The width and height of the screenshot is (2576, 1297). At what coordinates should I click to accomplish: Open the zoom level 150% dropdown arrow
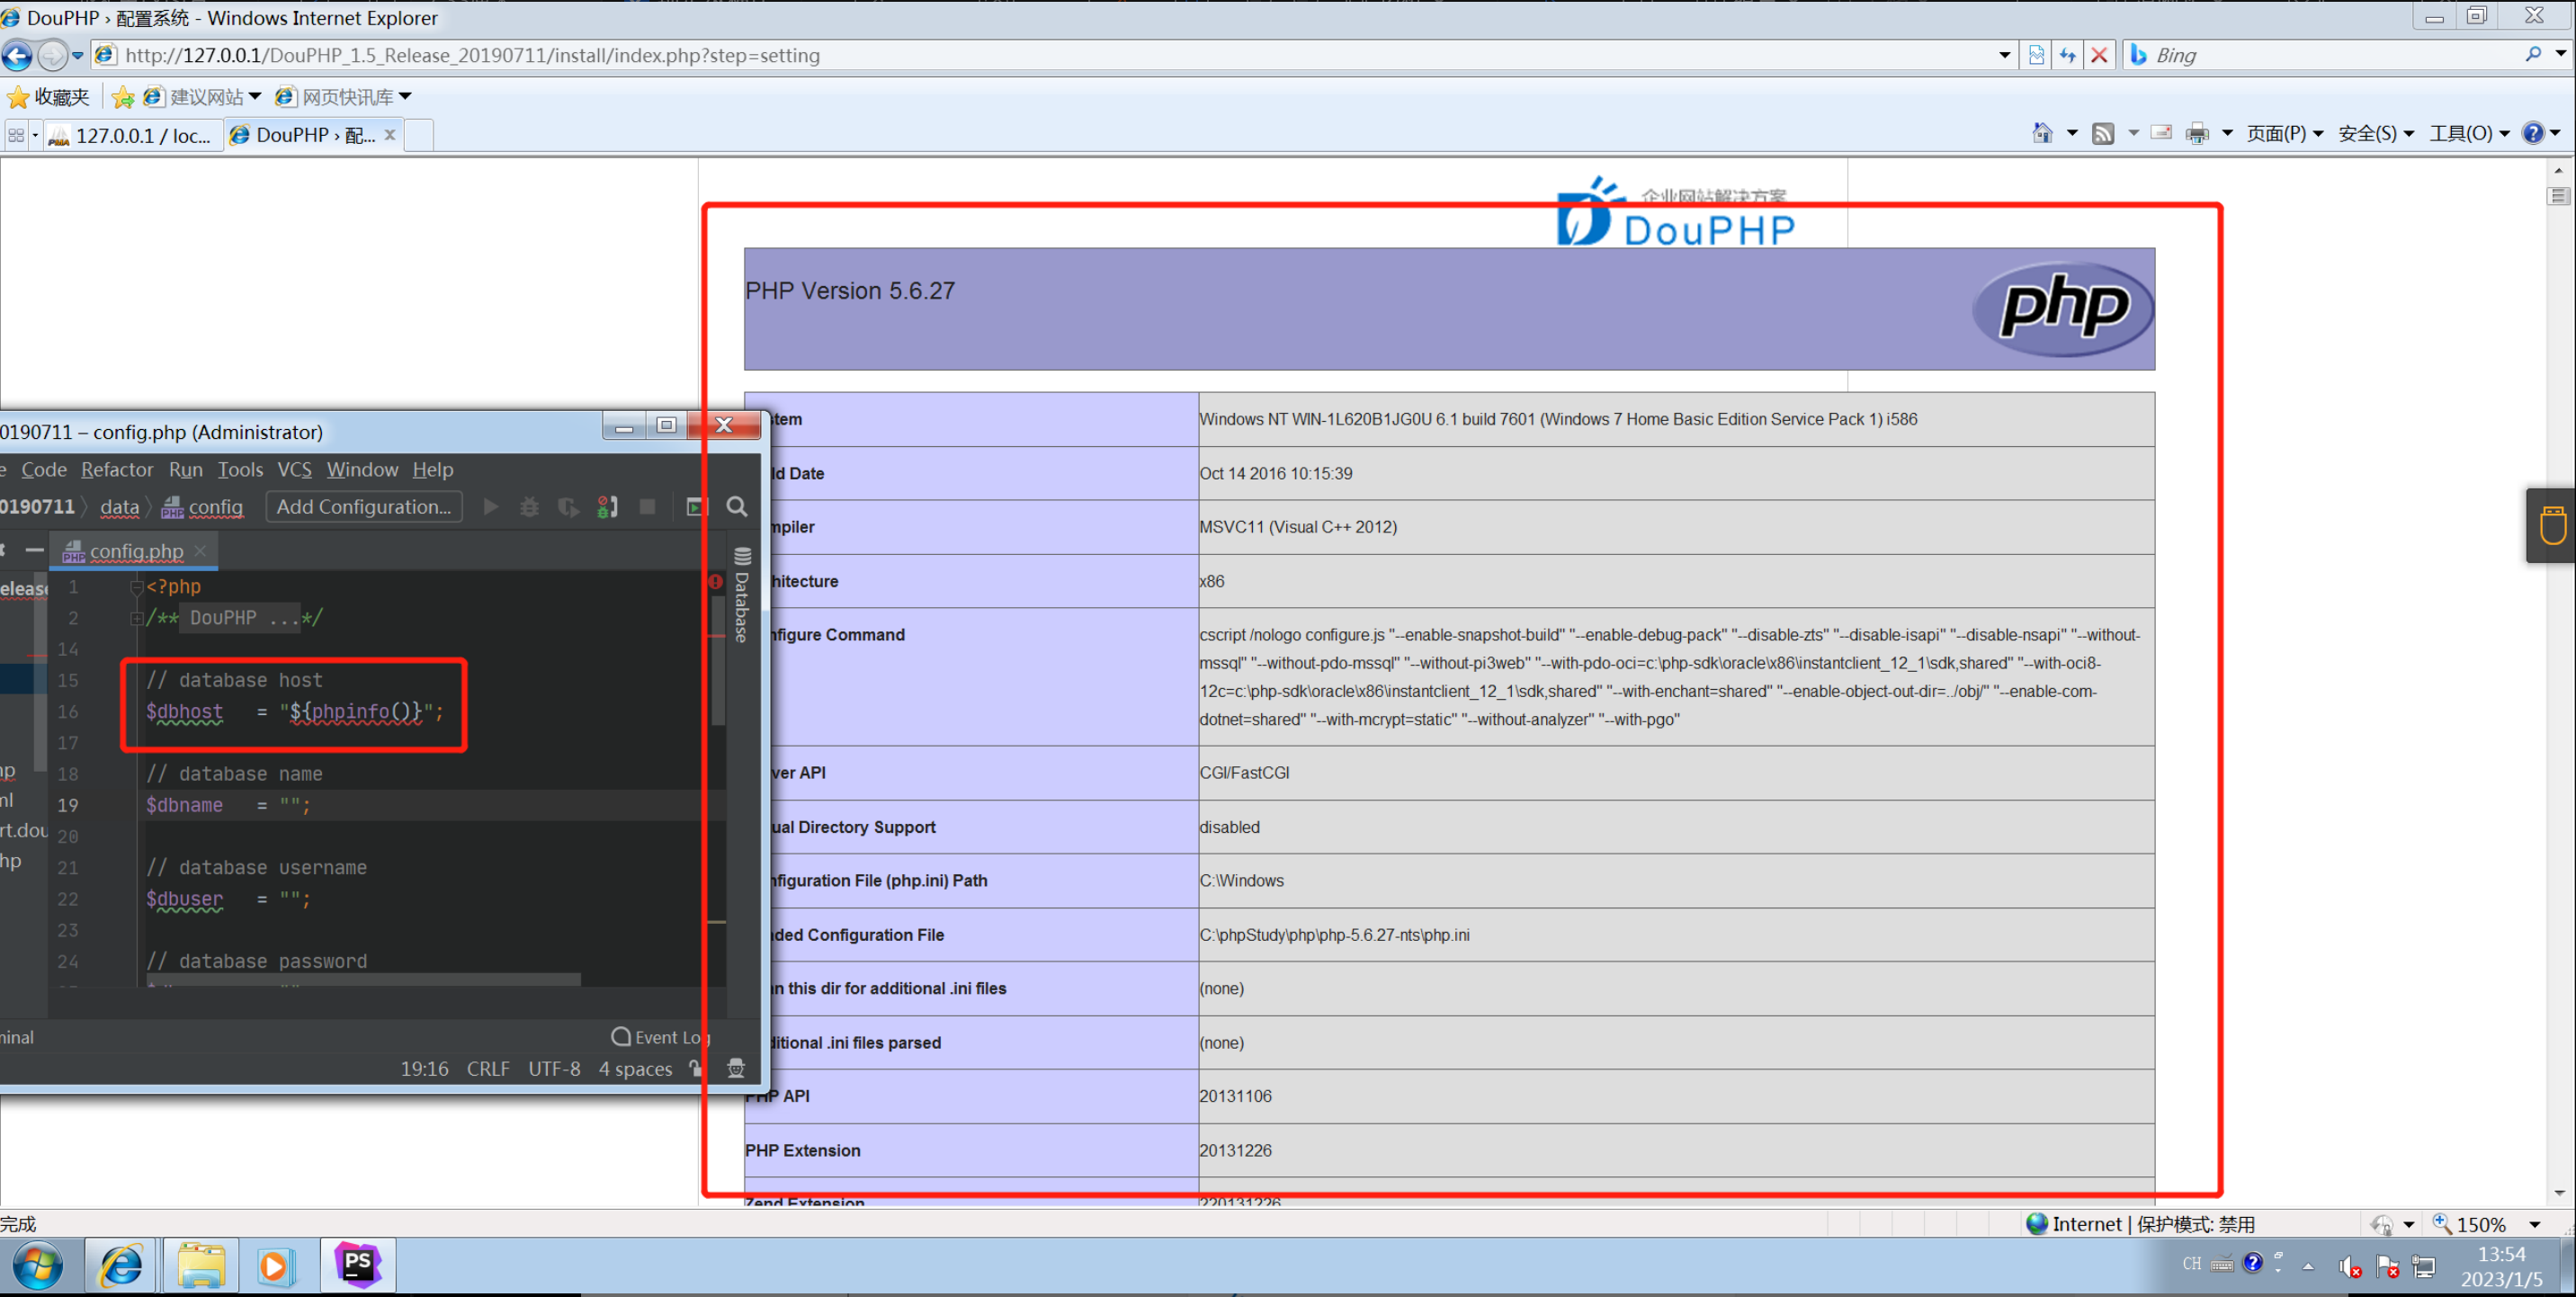(x=2535, y=1224)
